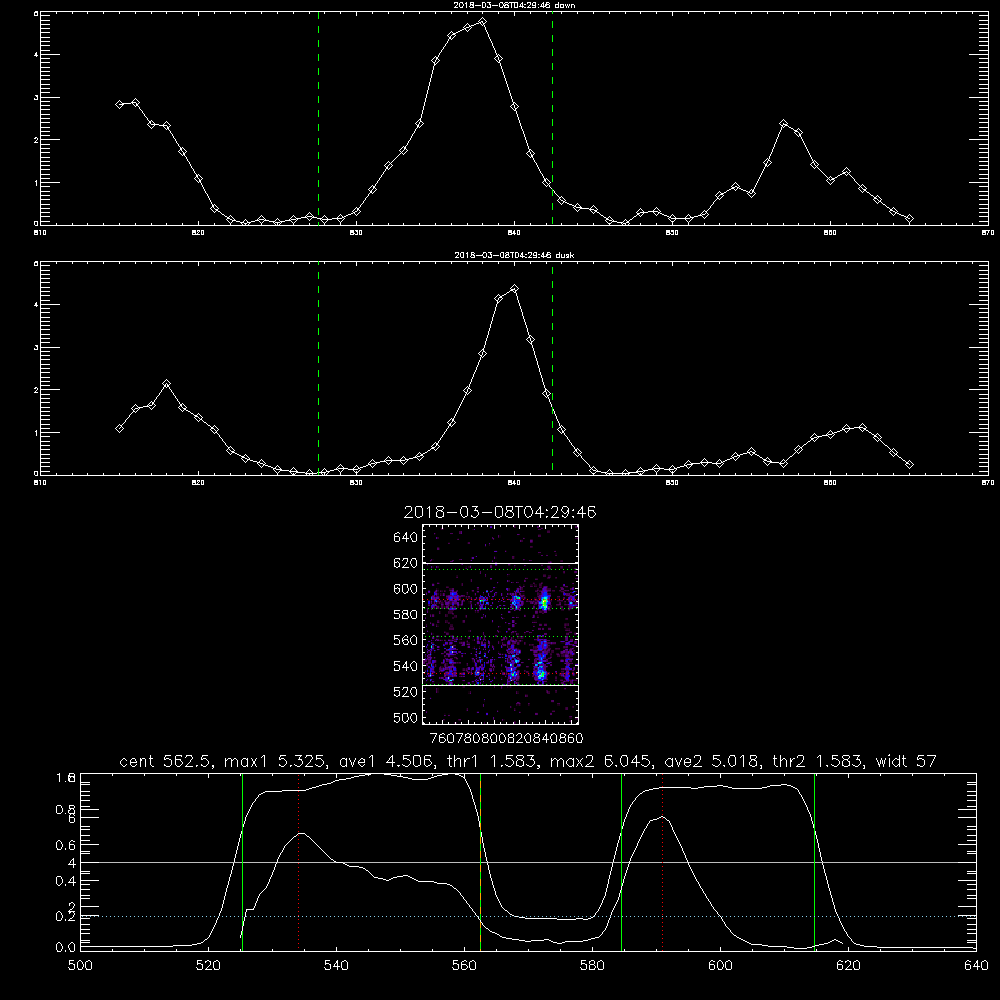Click 'max1 5.325' in the statistics line
1000x1000 pixels.
coord(272,761)
